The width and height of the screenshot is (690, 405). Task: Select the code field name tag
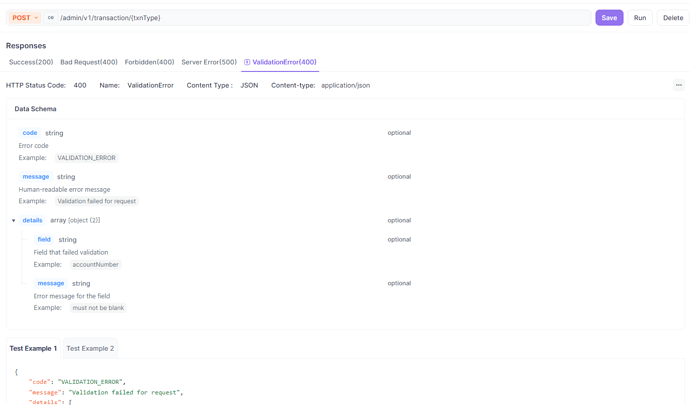tap(30, 133)
